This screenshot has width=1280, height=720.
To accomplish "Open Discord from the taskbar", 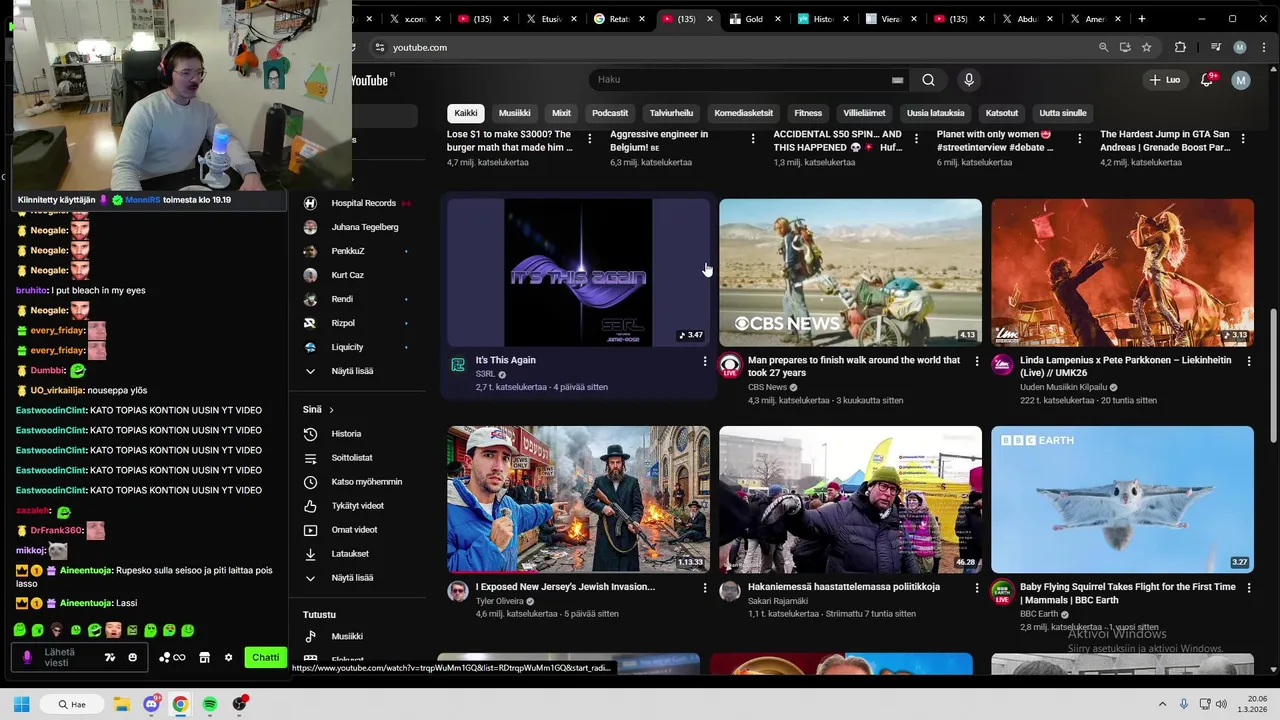I will point(151,704).
